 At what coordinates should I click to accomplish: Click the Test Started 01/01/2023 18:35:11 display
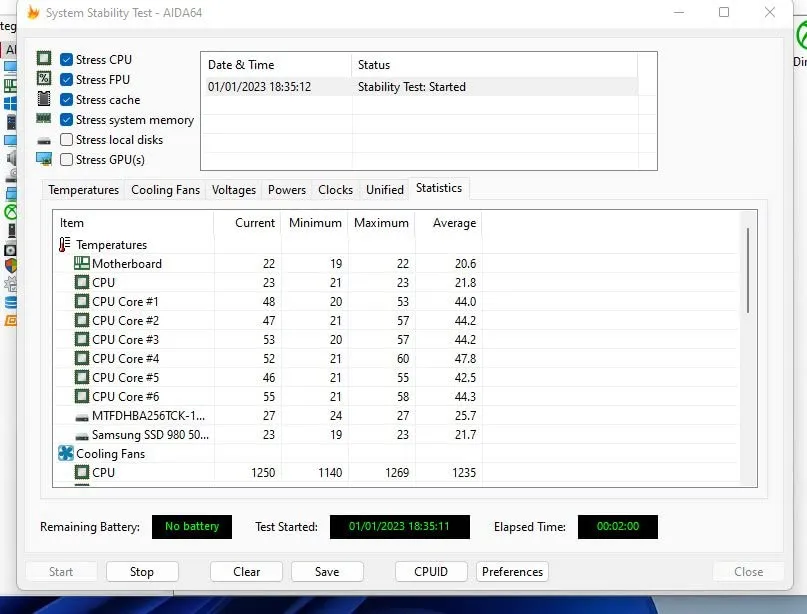point(399,527)
